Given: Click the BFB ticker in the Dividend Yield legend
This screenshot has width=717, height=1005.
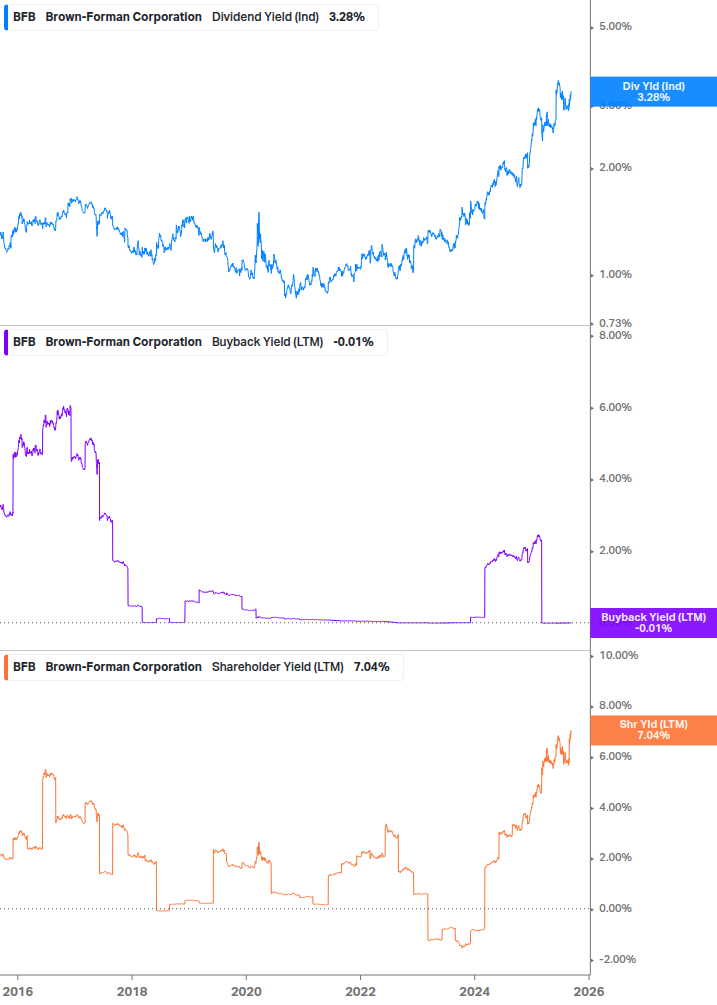Looking at the screenshot, I should click(24, 17).
